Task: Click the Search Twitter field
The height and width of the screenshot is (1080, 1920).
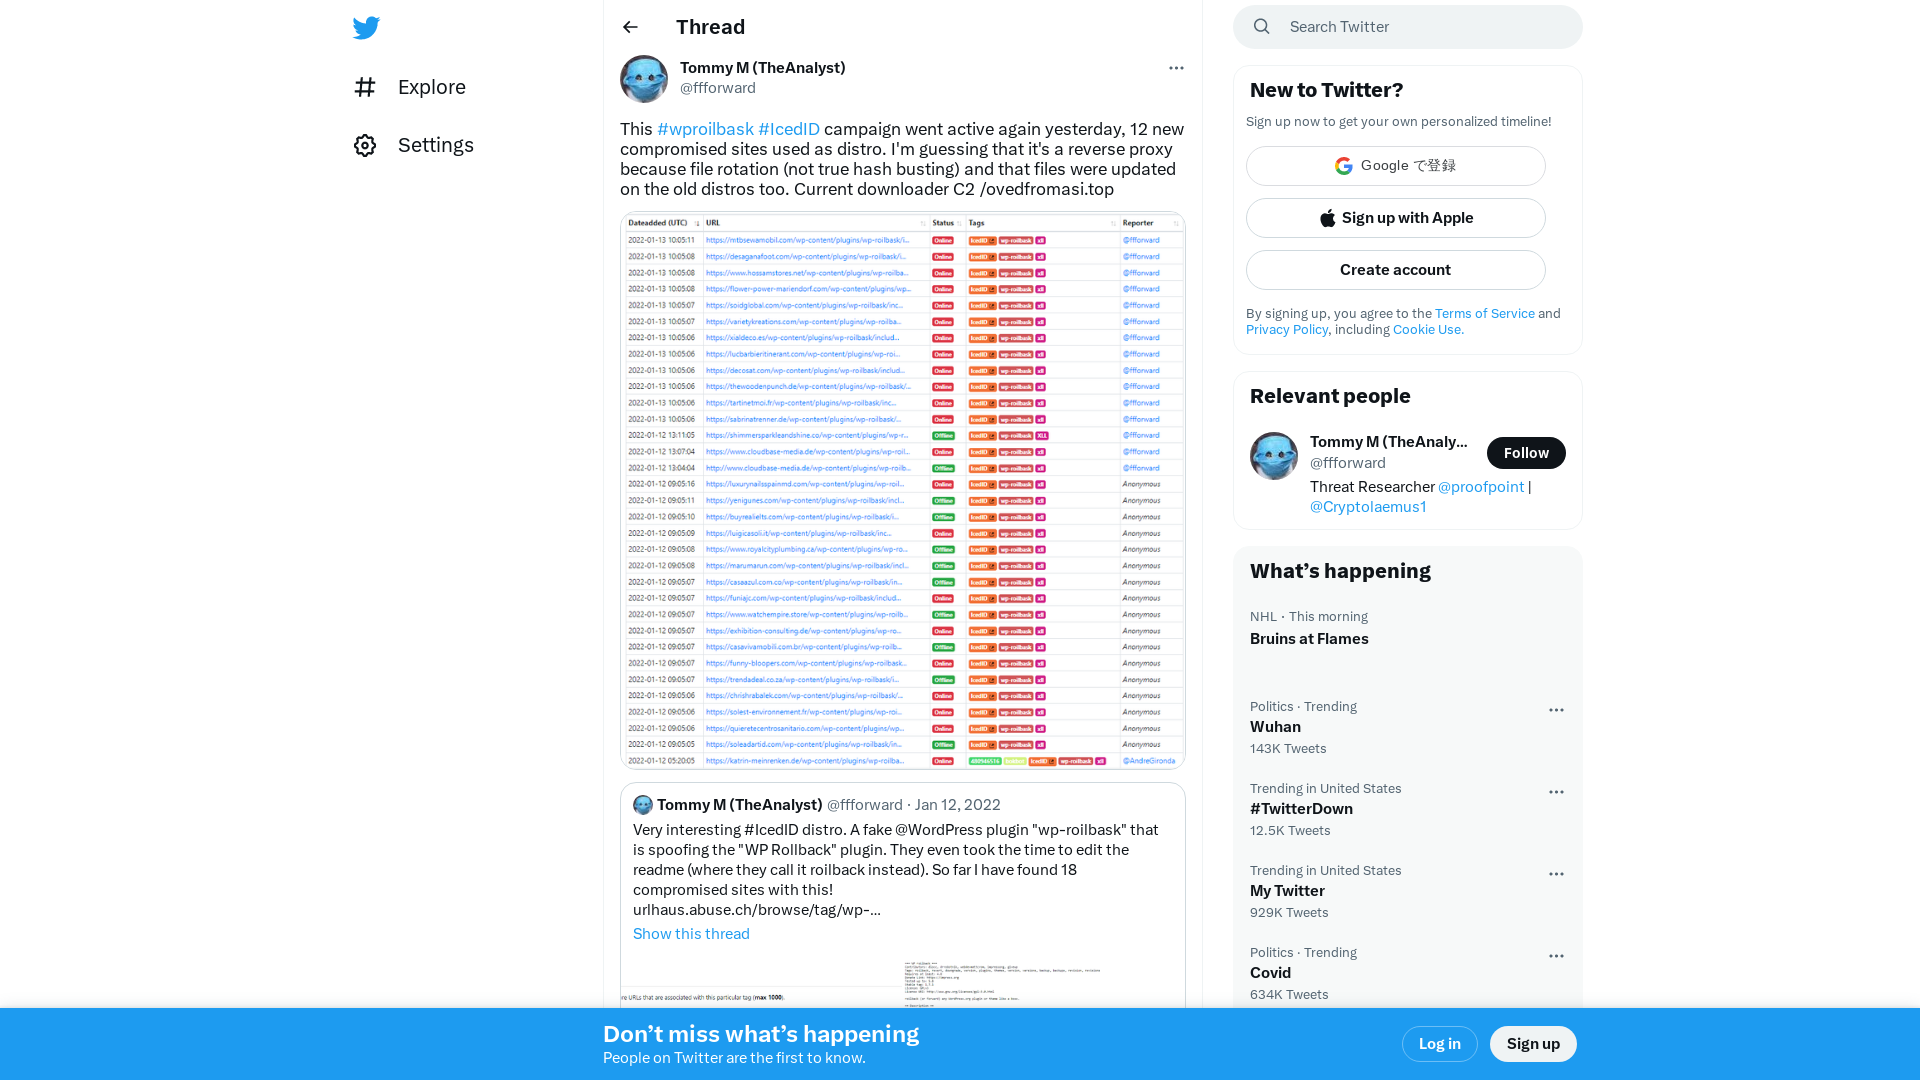Action: (1408, 27)
